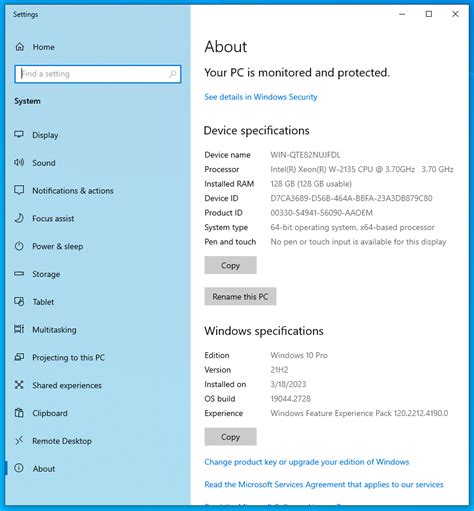Click version value 21H2

[279, 370]
